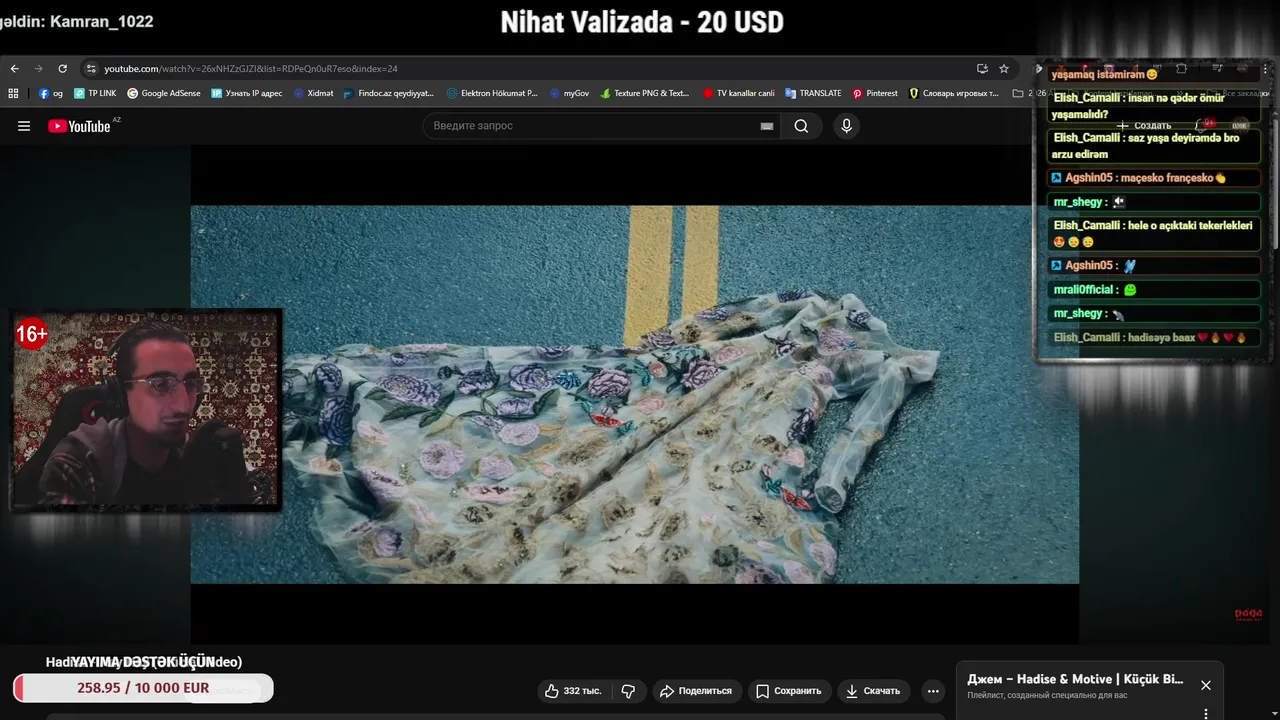
Task: Click the install/cast icon in address bar
Action: pyautogui.click(x=982, y=69)
